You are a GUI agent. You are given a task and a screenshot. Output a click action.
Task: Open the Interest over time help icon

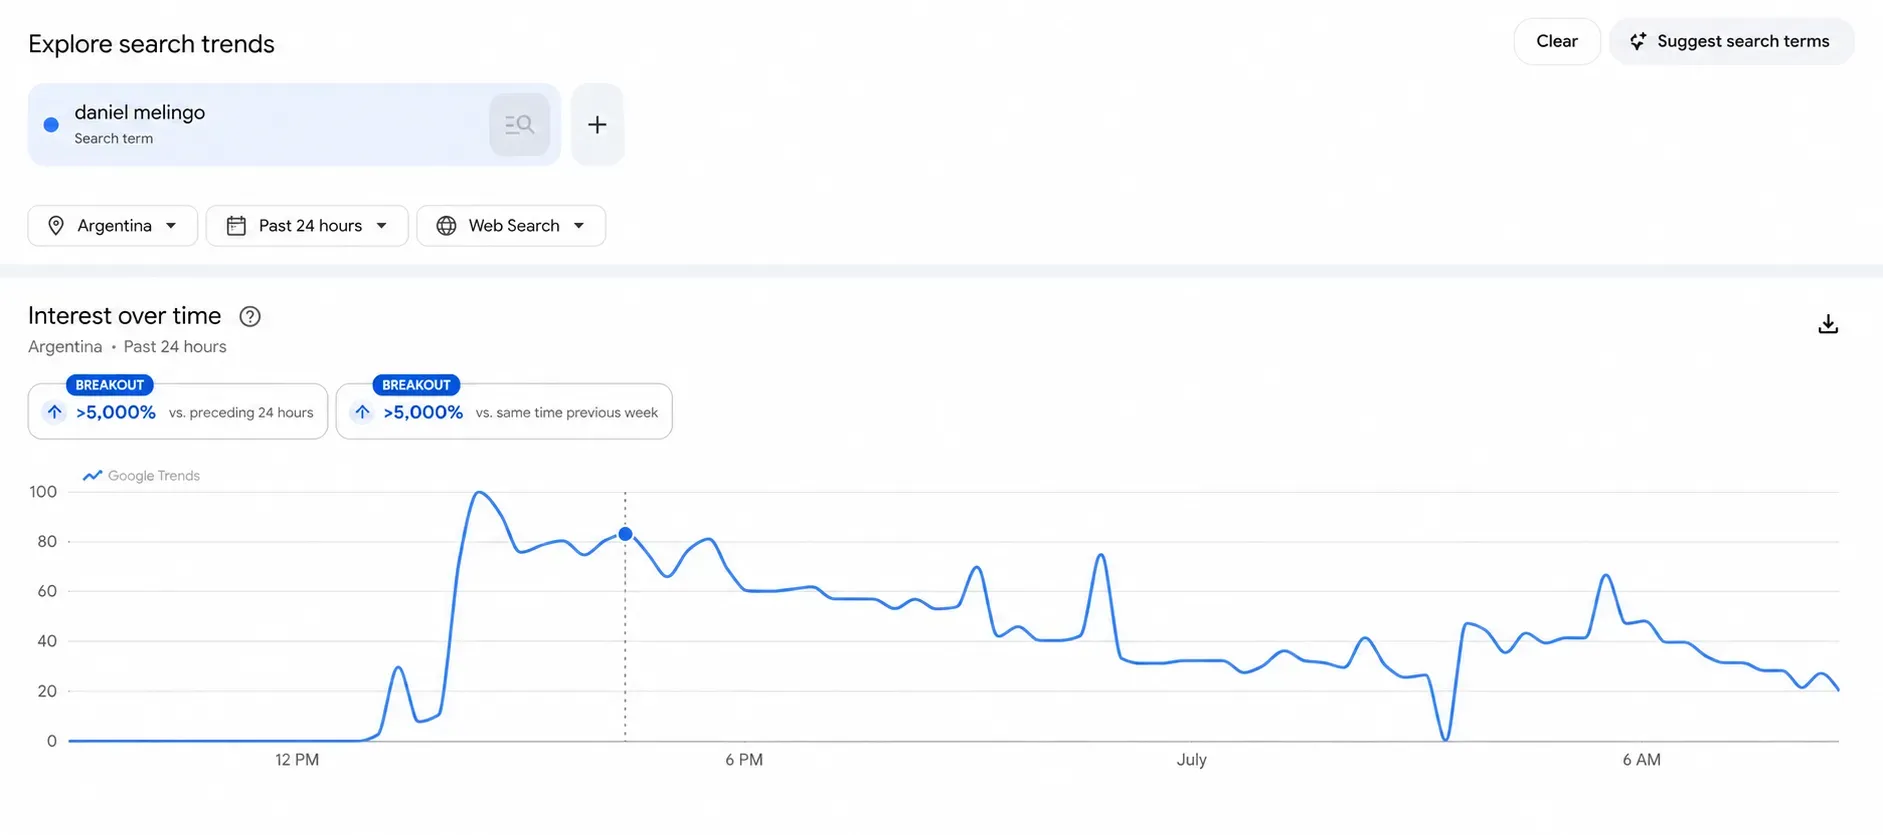click(250, 316)
